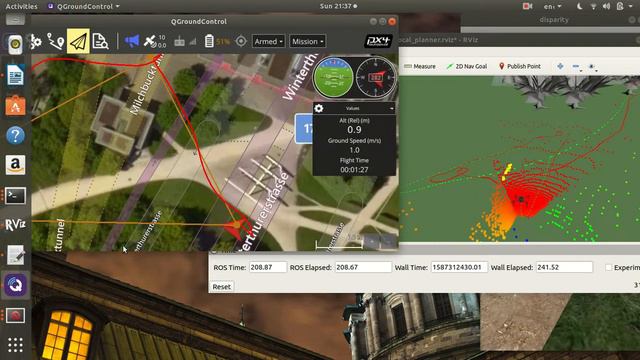Click the compass heading instrument
Image resolution: width=640 pixels, height=360 pixels.
[376, 77]
